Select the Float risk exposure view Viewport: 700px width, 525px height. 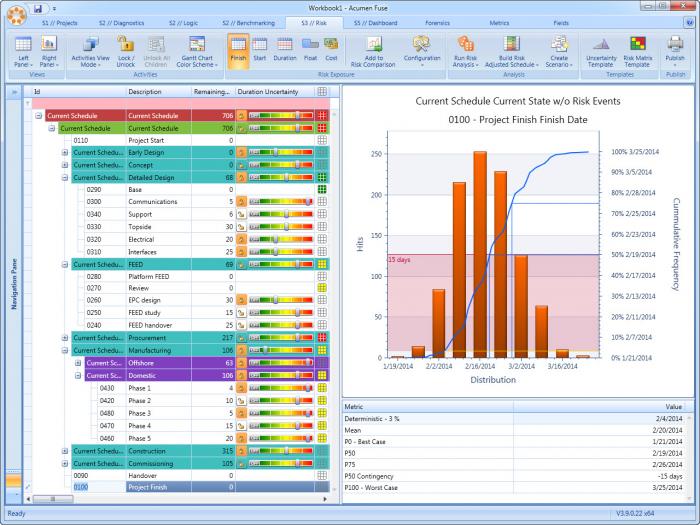[310, 51]
